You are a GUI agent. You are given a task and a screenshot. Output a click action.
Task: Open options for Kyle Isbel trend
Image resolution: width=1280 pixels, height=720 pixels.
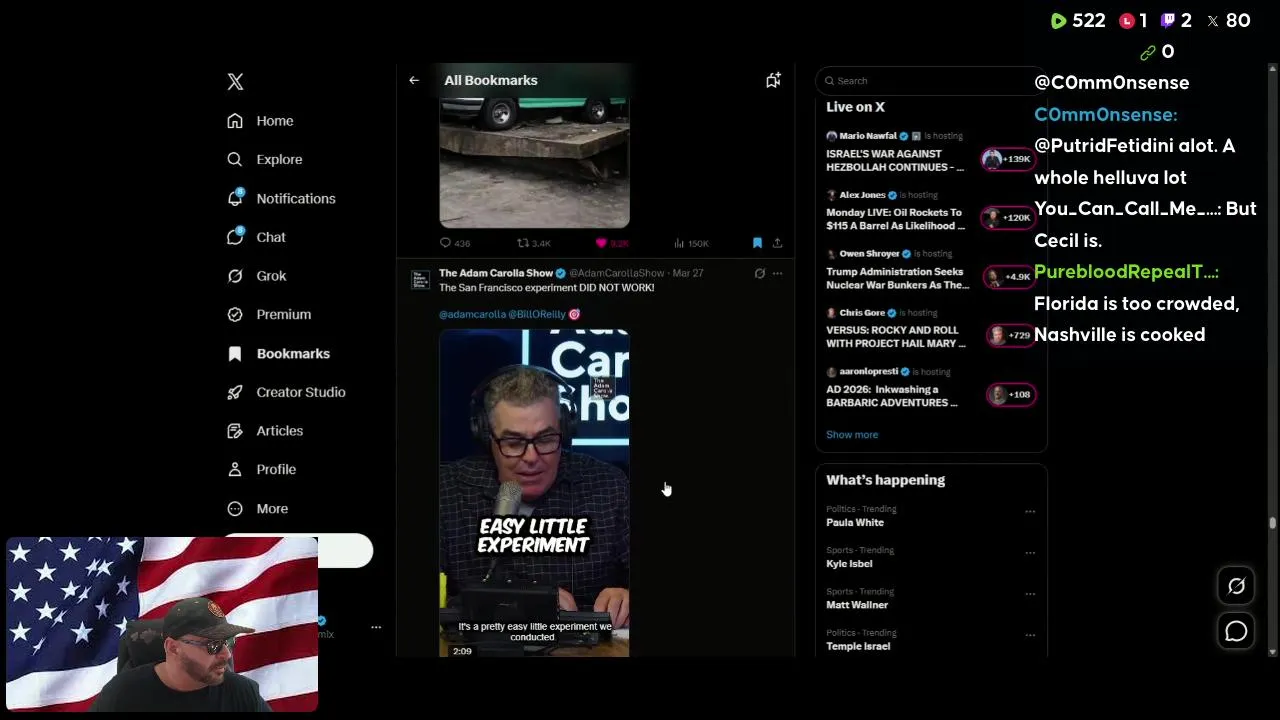point(1029,552)
